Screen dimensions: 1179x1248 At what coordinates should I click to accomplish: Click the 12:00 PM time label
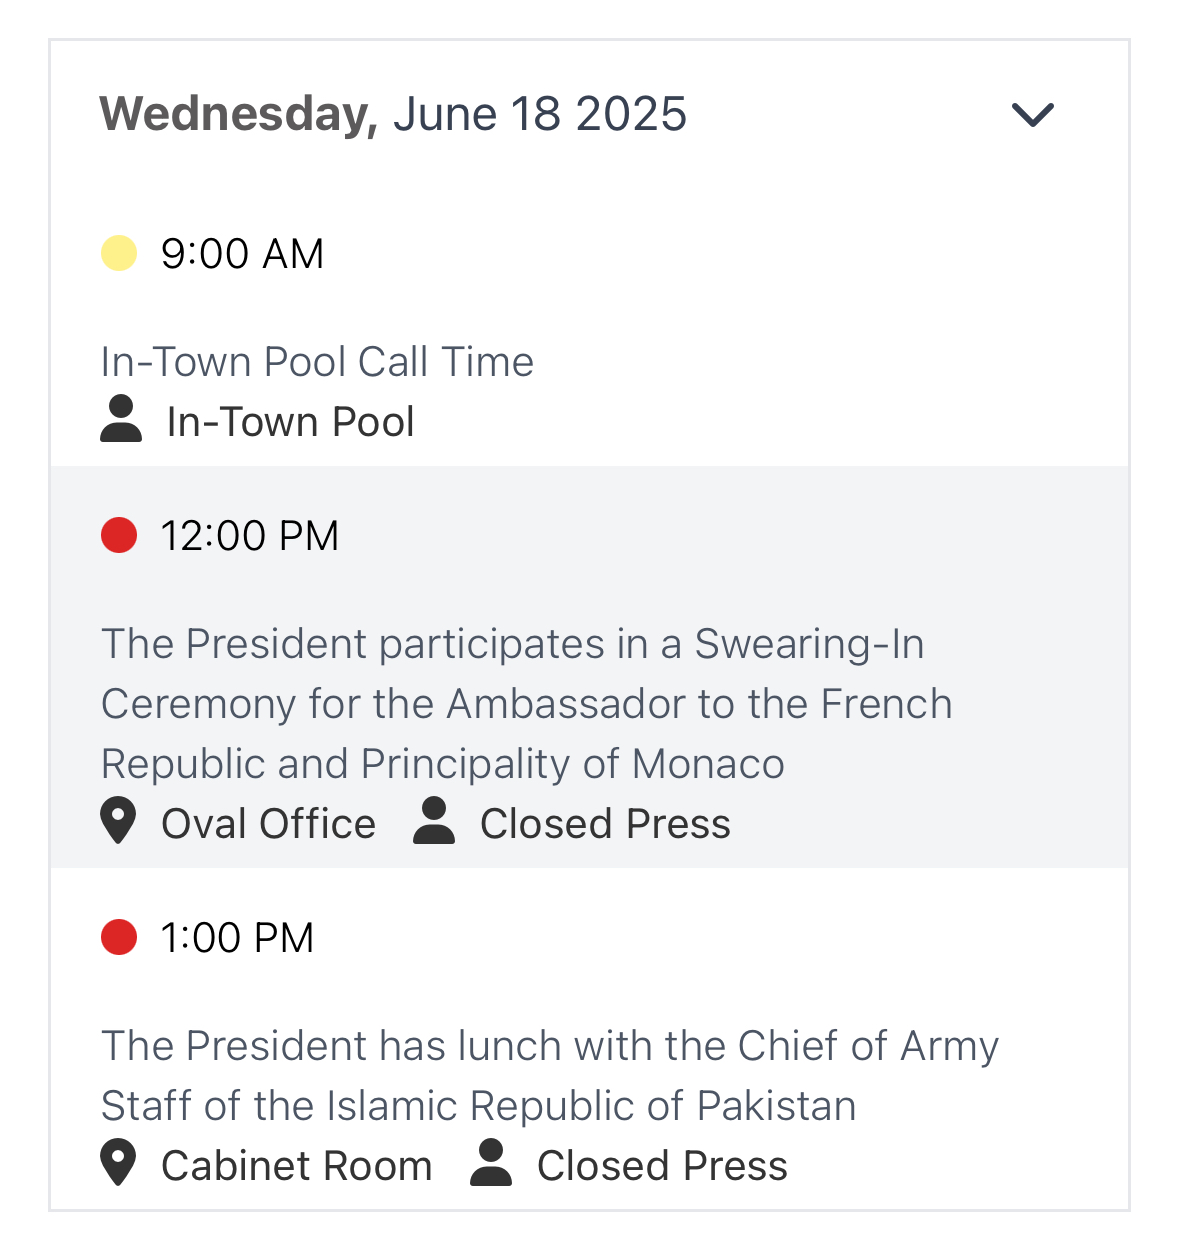[x=250, y=536]
